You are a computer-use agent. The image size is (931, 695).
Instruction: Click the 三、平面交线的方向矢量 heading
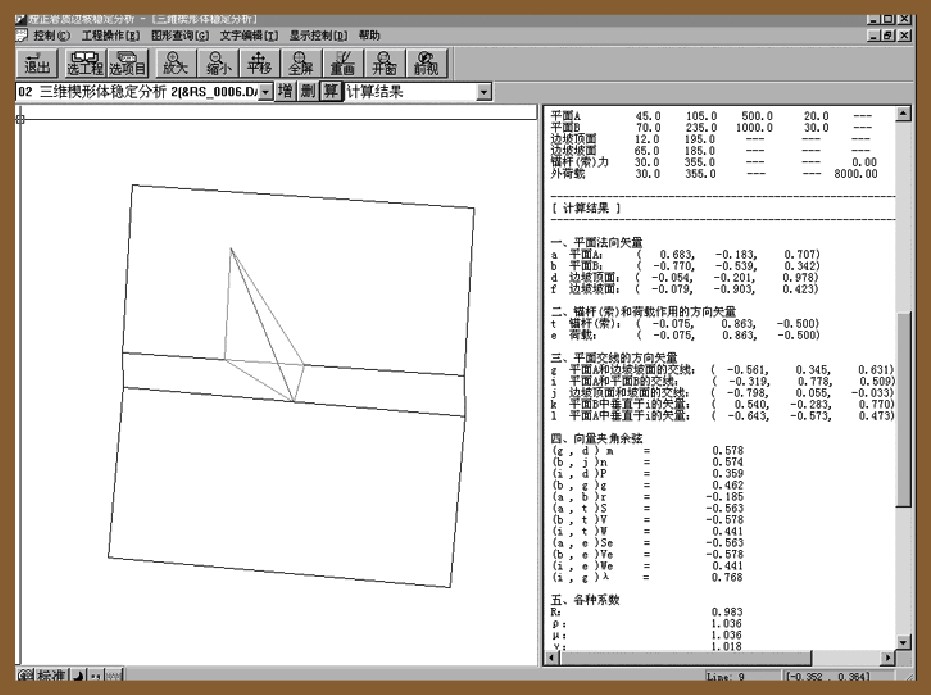coord(614,357)
